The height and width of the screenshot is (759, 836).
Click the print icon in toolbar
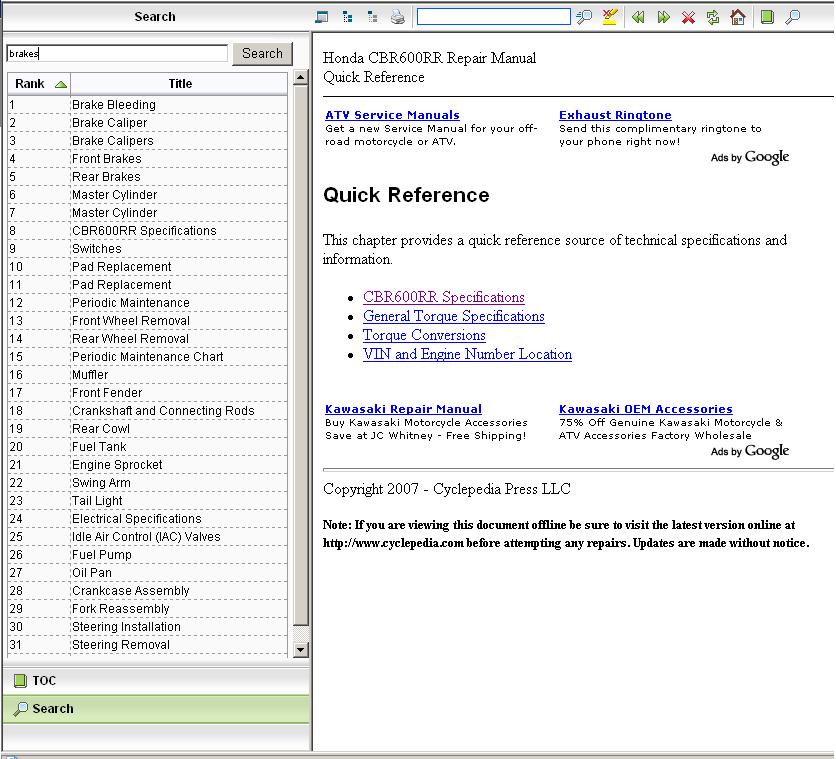pos(398,17)
